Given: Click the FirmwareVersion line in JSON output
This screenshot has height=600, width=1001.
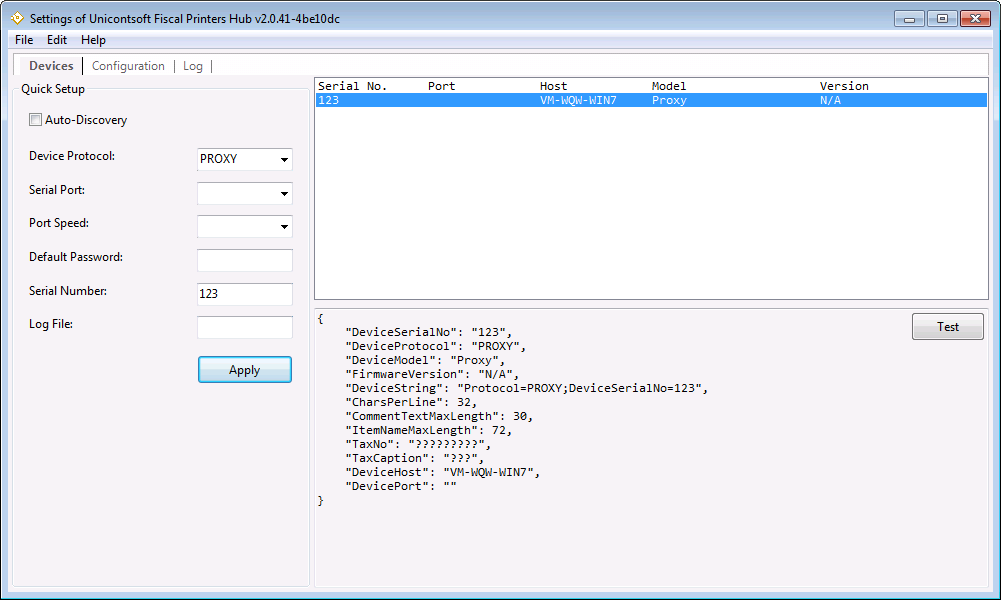Looking at the screenshot, I should [432, 374].
